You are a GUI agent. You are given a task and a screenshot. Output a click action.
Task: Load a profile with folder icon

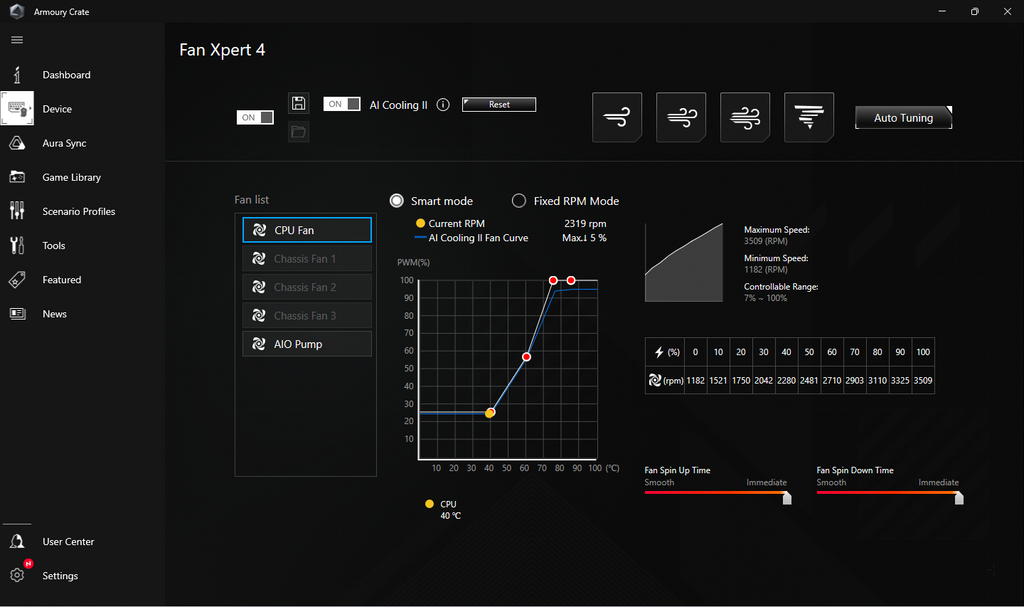(x=298, y=132)
